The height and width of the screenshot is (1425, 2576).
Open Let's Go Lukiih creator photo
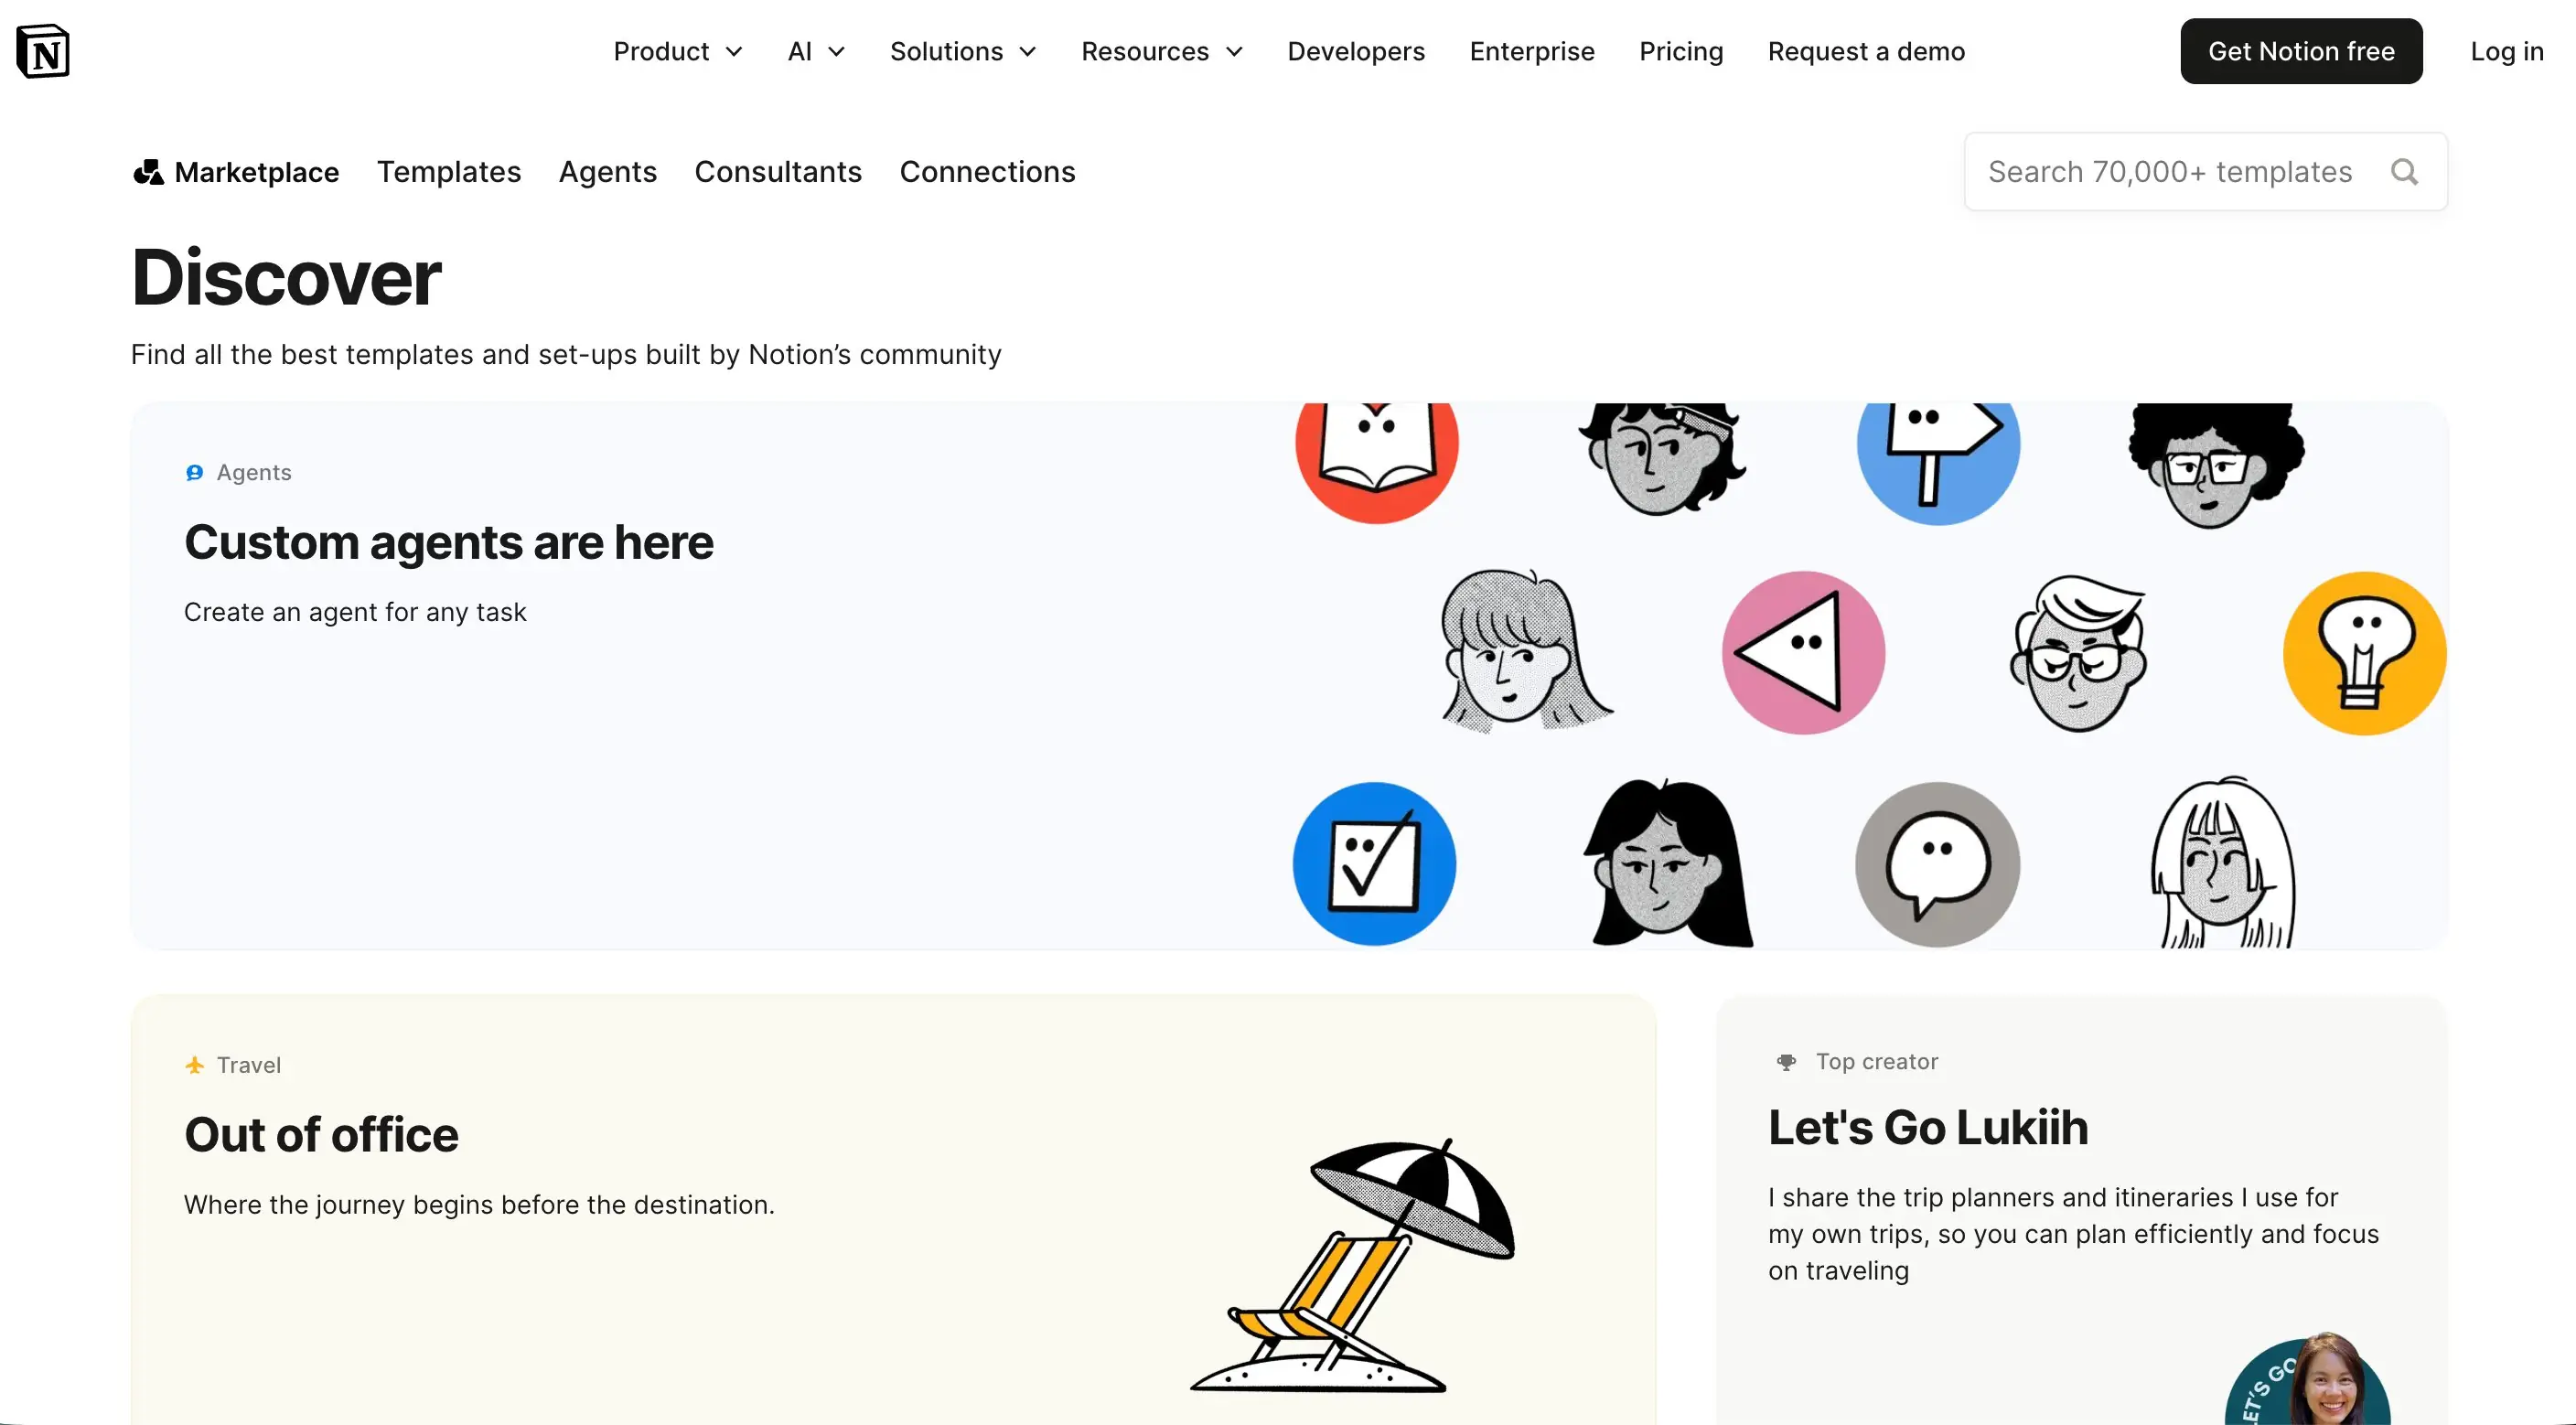pyautogui.click(x=2308, y=1380)
